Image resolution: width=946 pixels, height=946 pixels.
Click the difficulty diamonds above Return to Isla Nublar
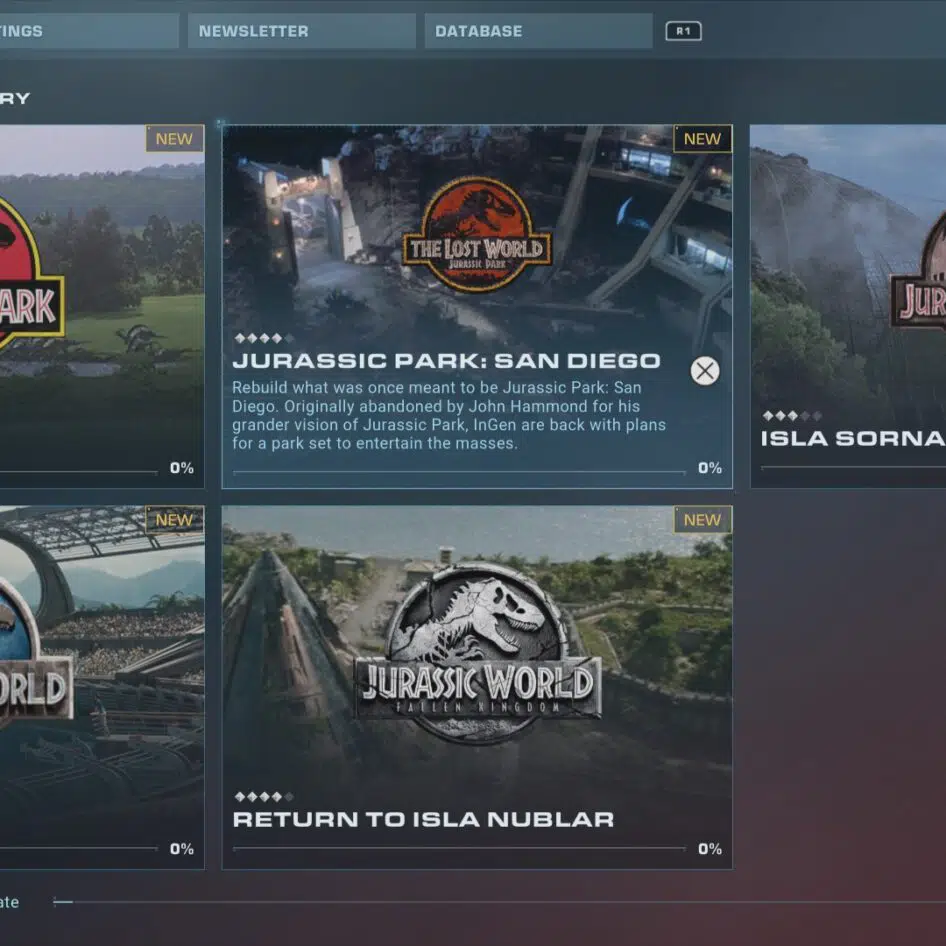point(264,796)
